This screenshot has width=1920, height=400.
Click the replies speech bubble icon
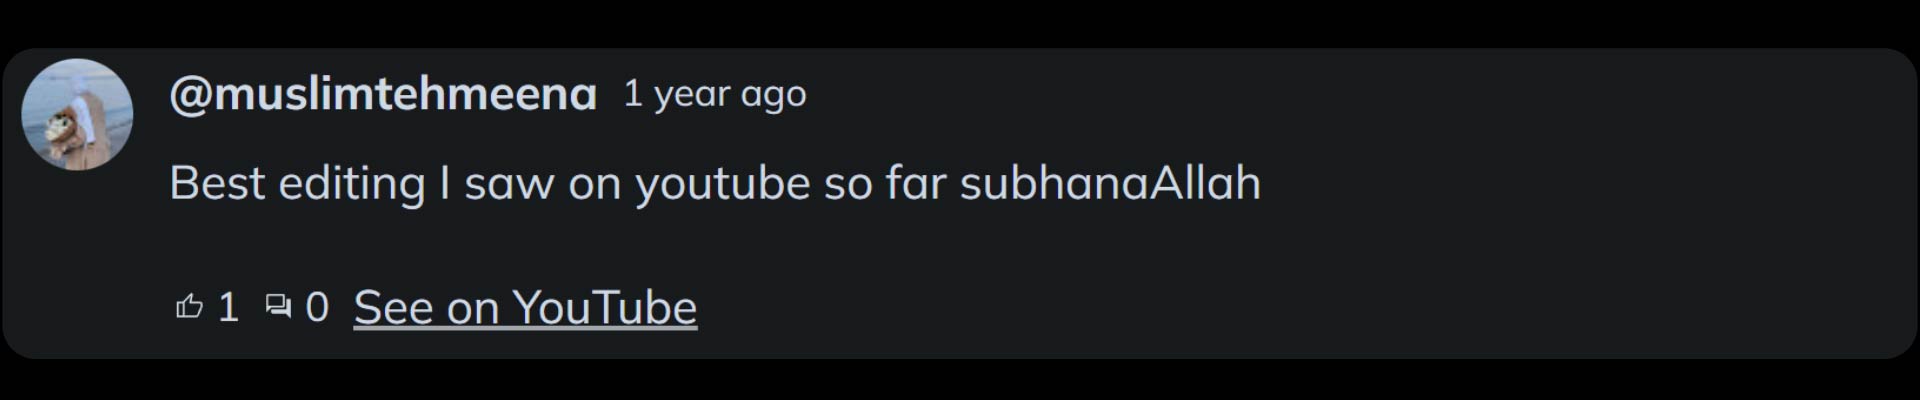coord(278,306)
